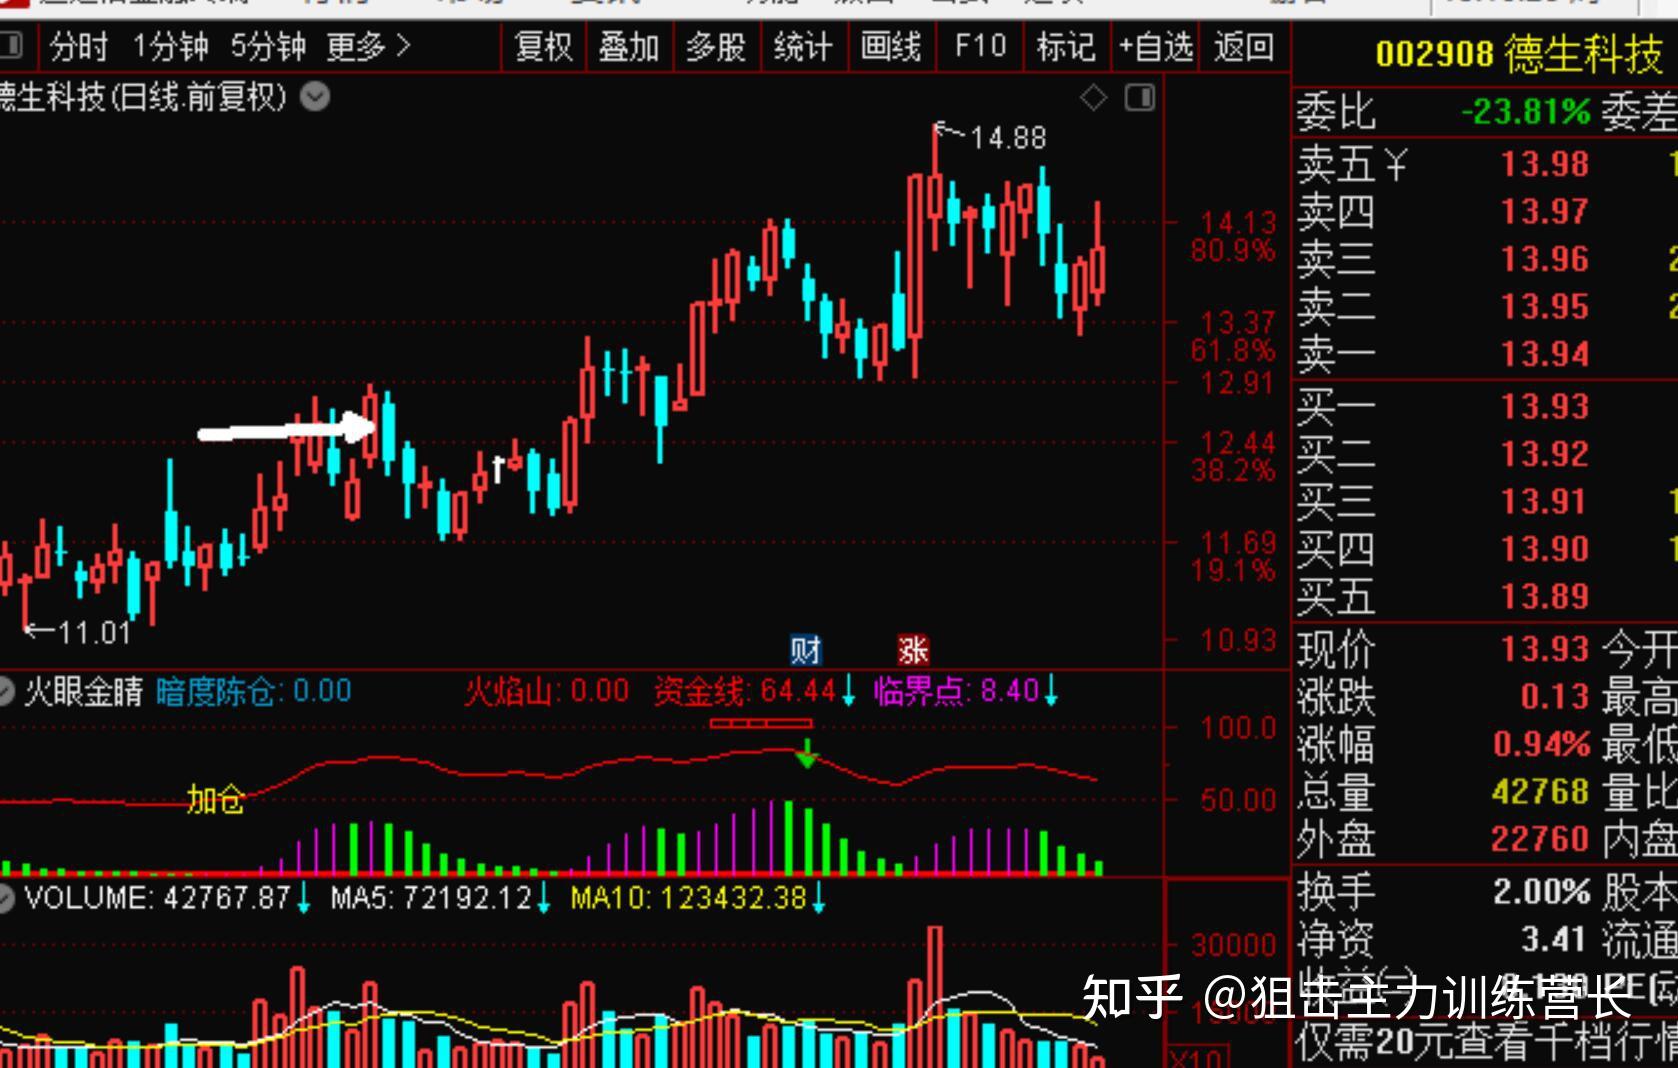
Task: Open F10 company information
Action: (977, 46)
